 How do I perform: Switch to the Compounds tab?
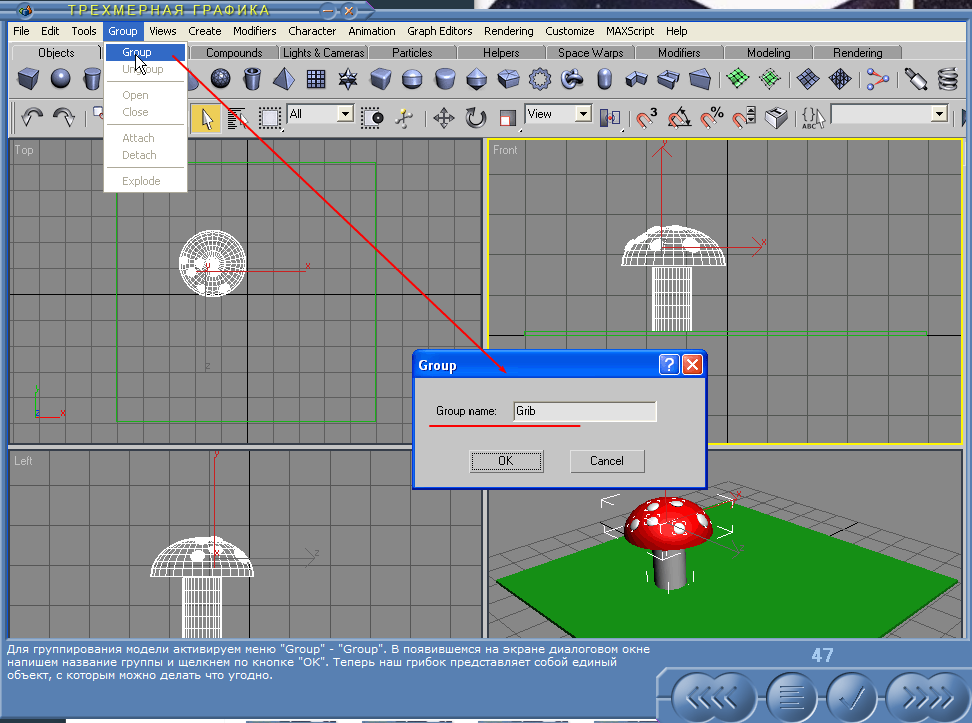[234, 53]
